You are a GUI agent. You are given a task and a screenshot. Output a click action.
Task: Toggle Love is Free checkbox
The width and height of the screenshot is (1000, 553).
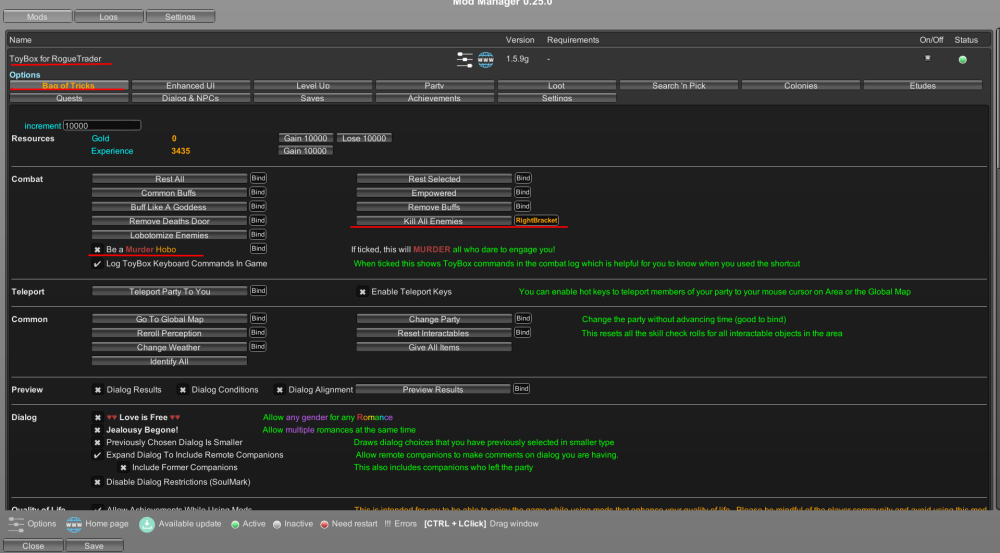(x=98, y=417)
